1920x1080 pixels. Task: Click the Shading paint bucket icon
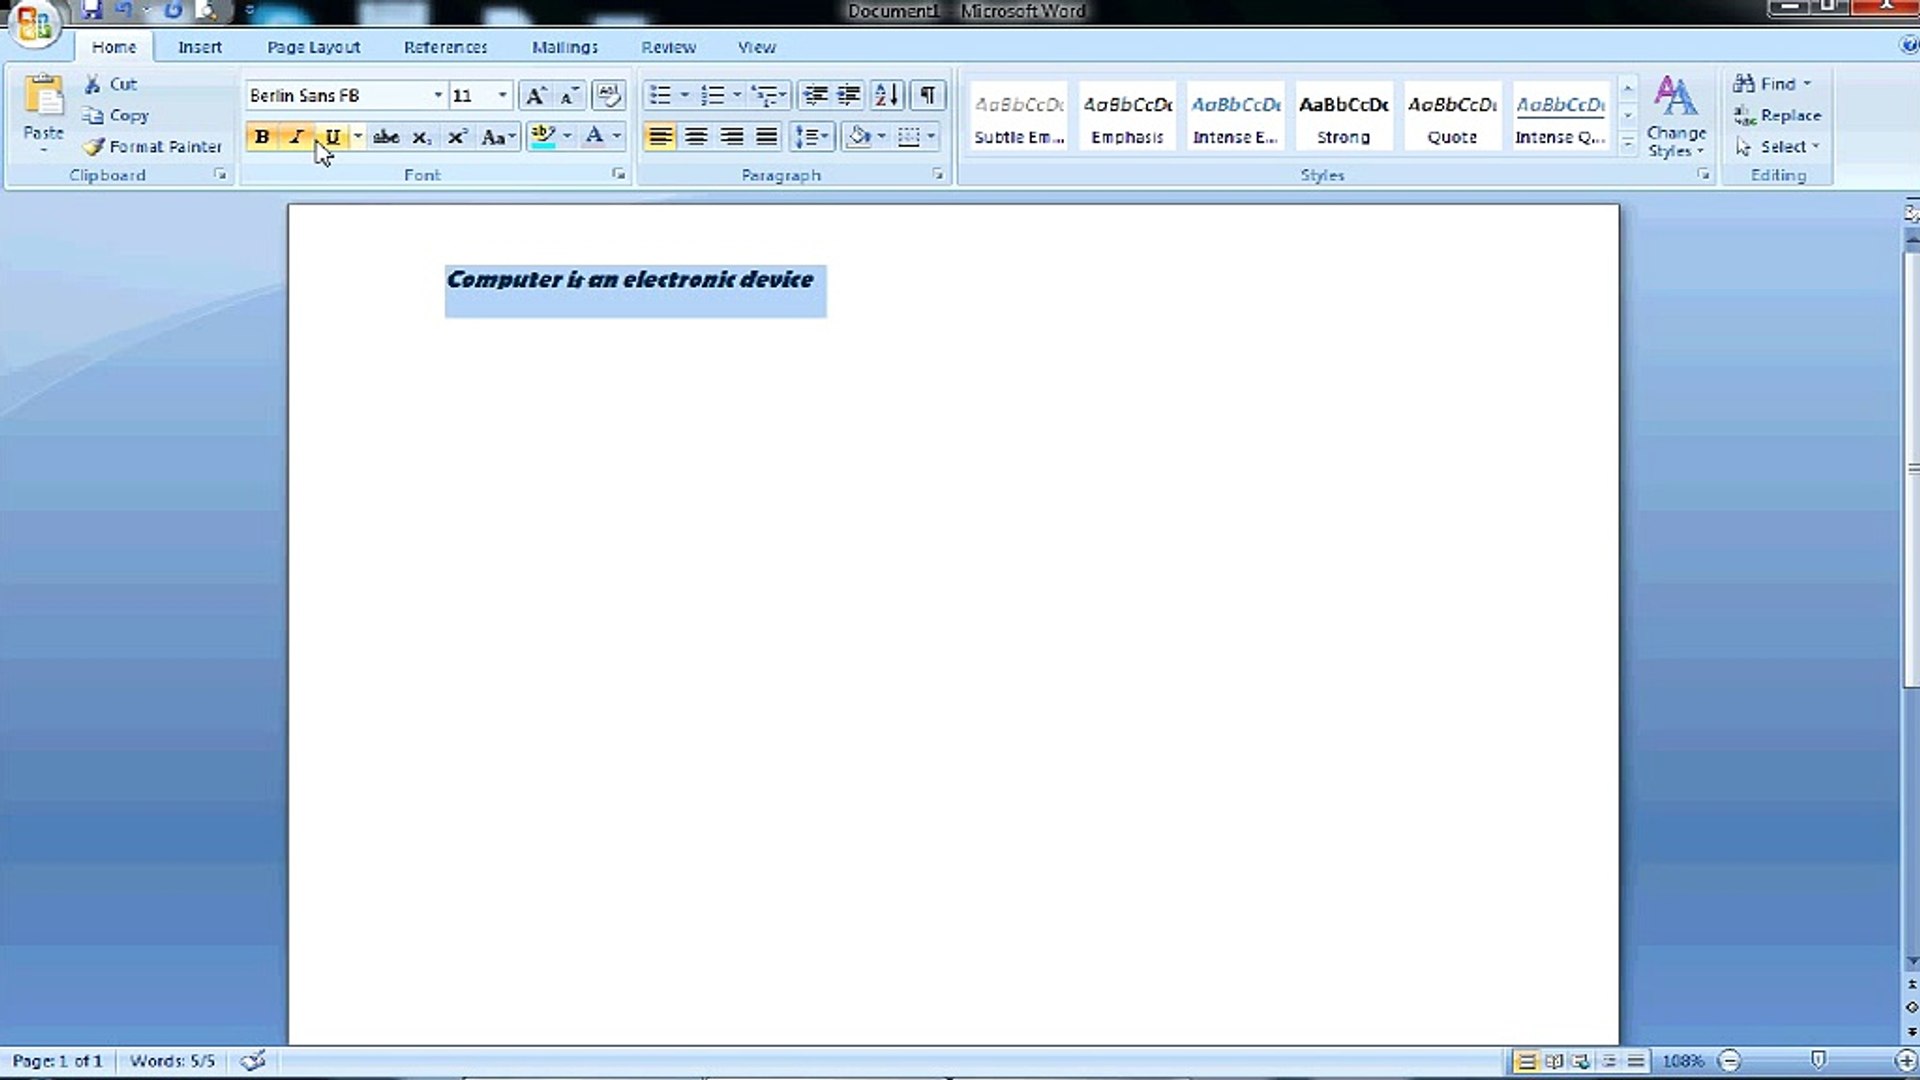pos(858,137)
